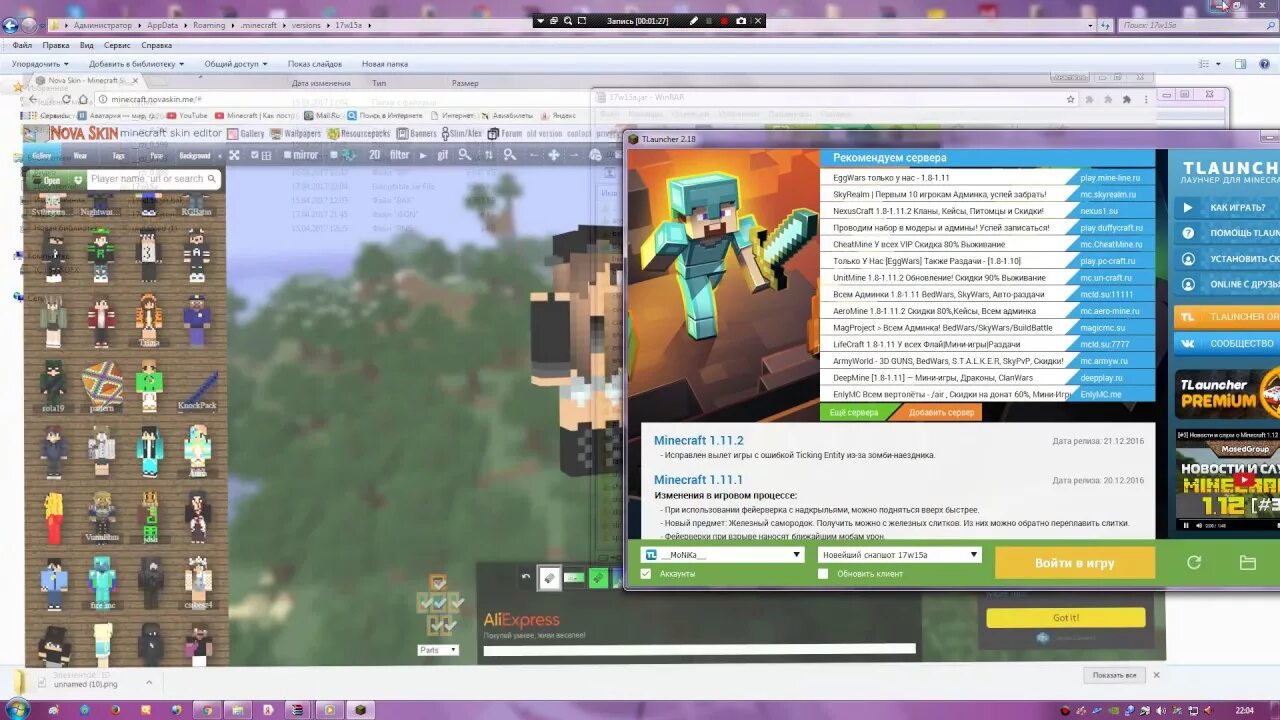Screen dimensions: 1280x720
Task: Click screen recorder camera icon
Action: [x=741, y=20]
